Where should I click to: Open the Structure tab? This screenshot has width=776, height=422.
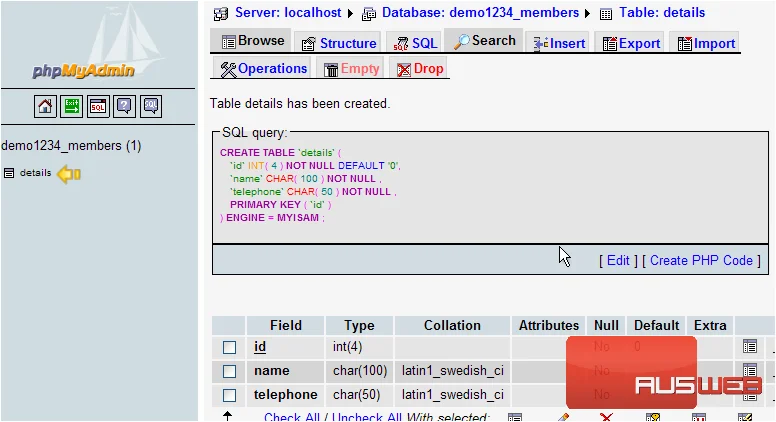339,44
